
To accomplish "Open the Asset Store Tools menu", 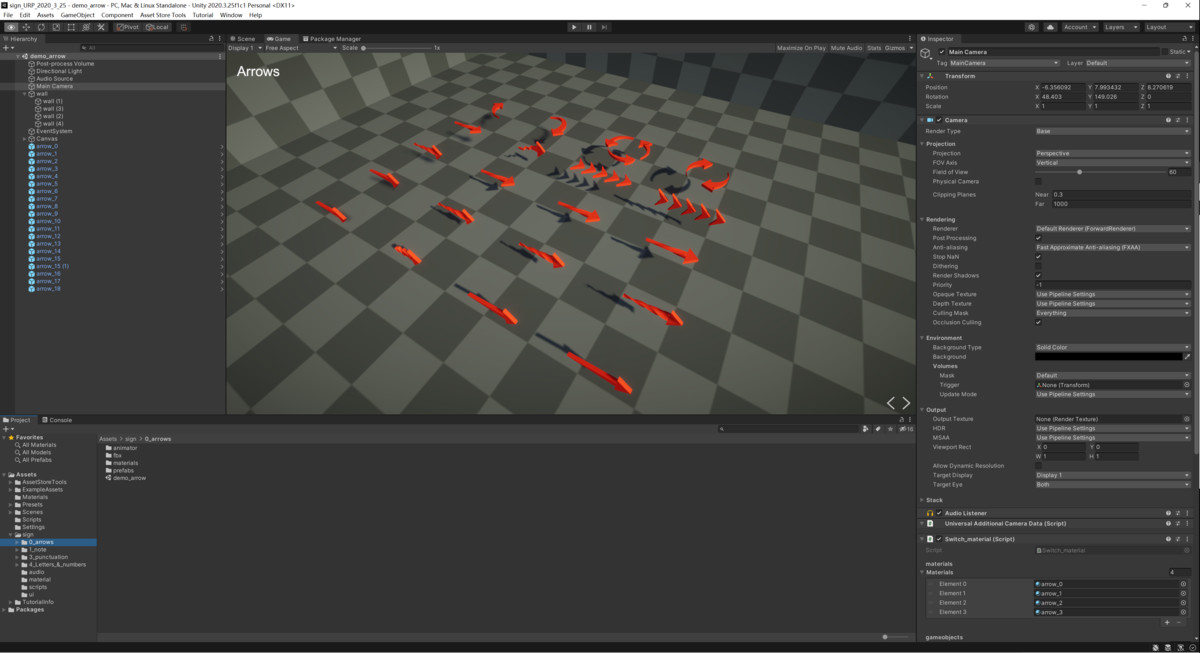I will point(162,15).
